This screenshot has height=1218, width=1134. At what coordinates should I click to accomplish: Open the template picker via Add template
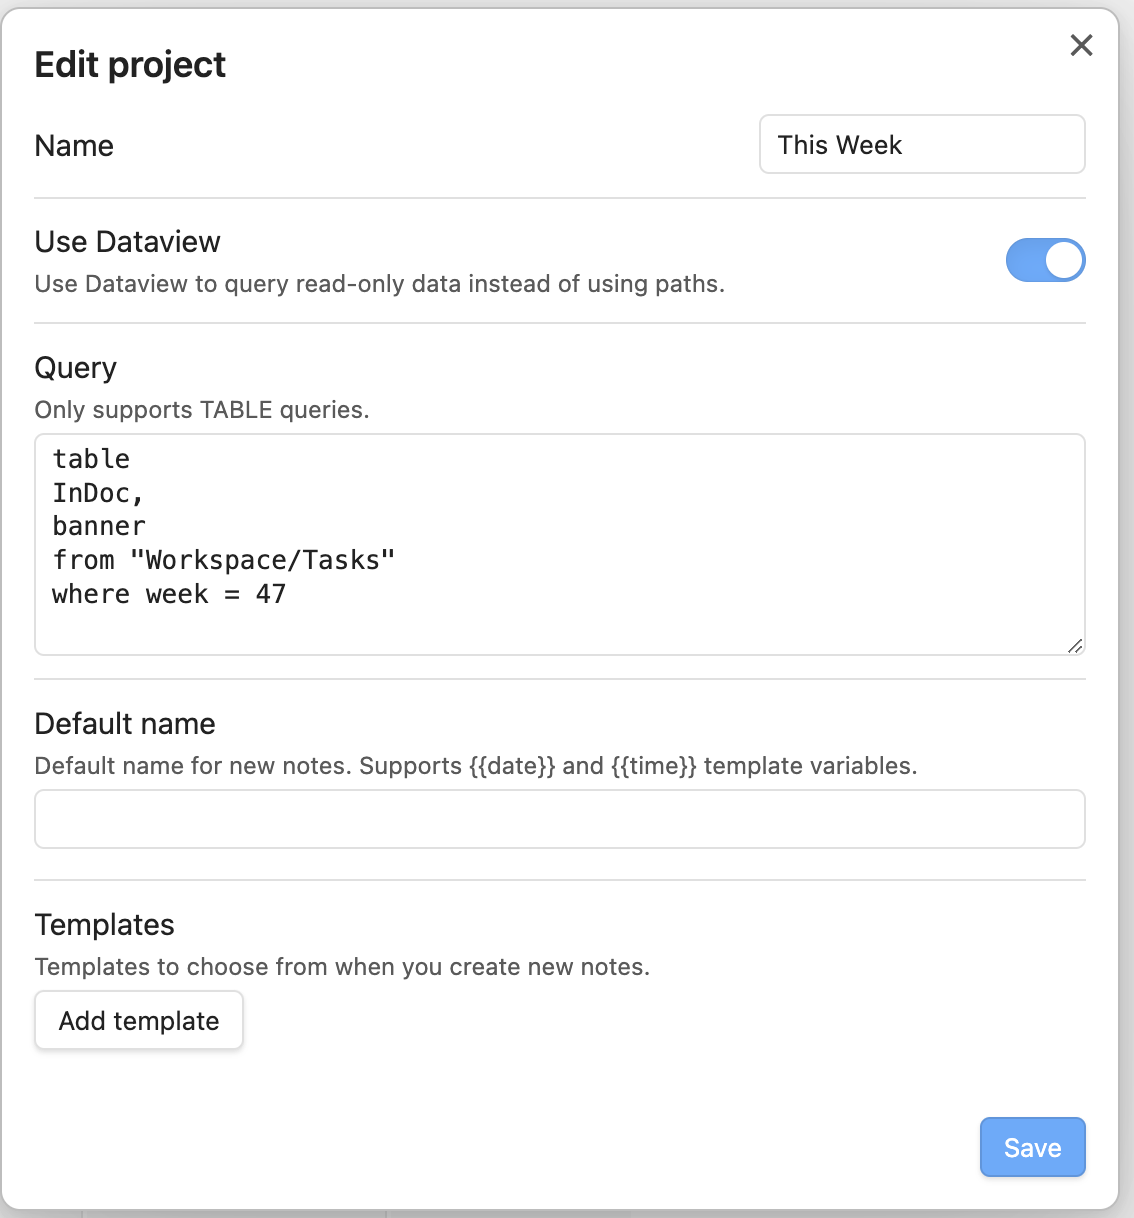pyautogui.click(x=138, y=1020)
